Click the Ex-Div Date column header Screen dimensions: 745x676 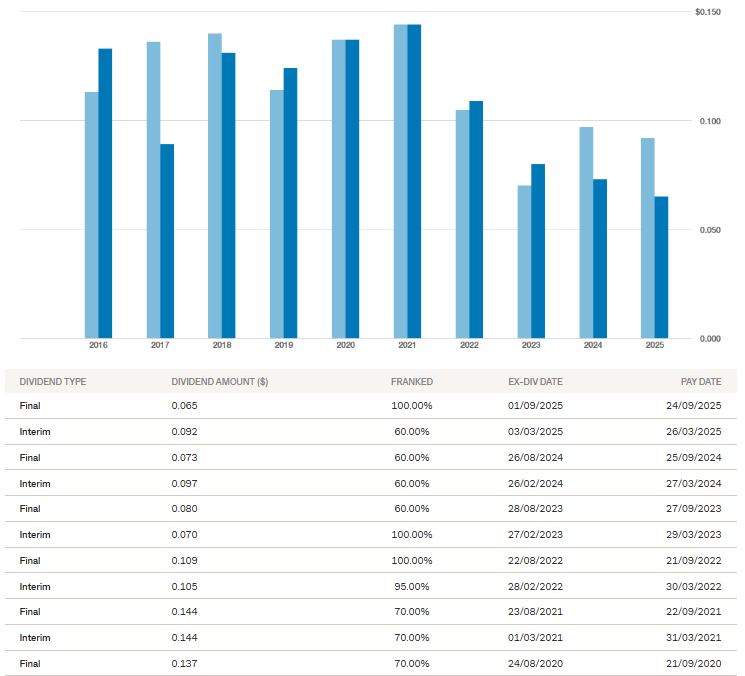click(535, 382)
